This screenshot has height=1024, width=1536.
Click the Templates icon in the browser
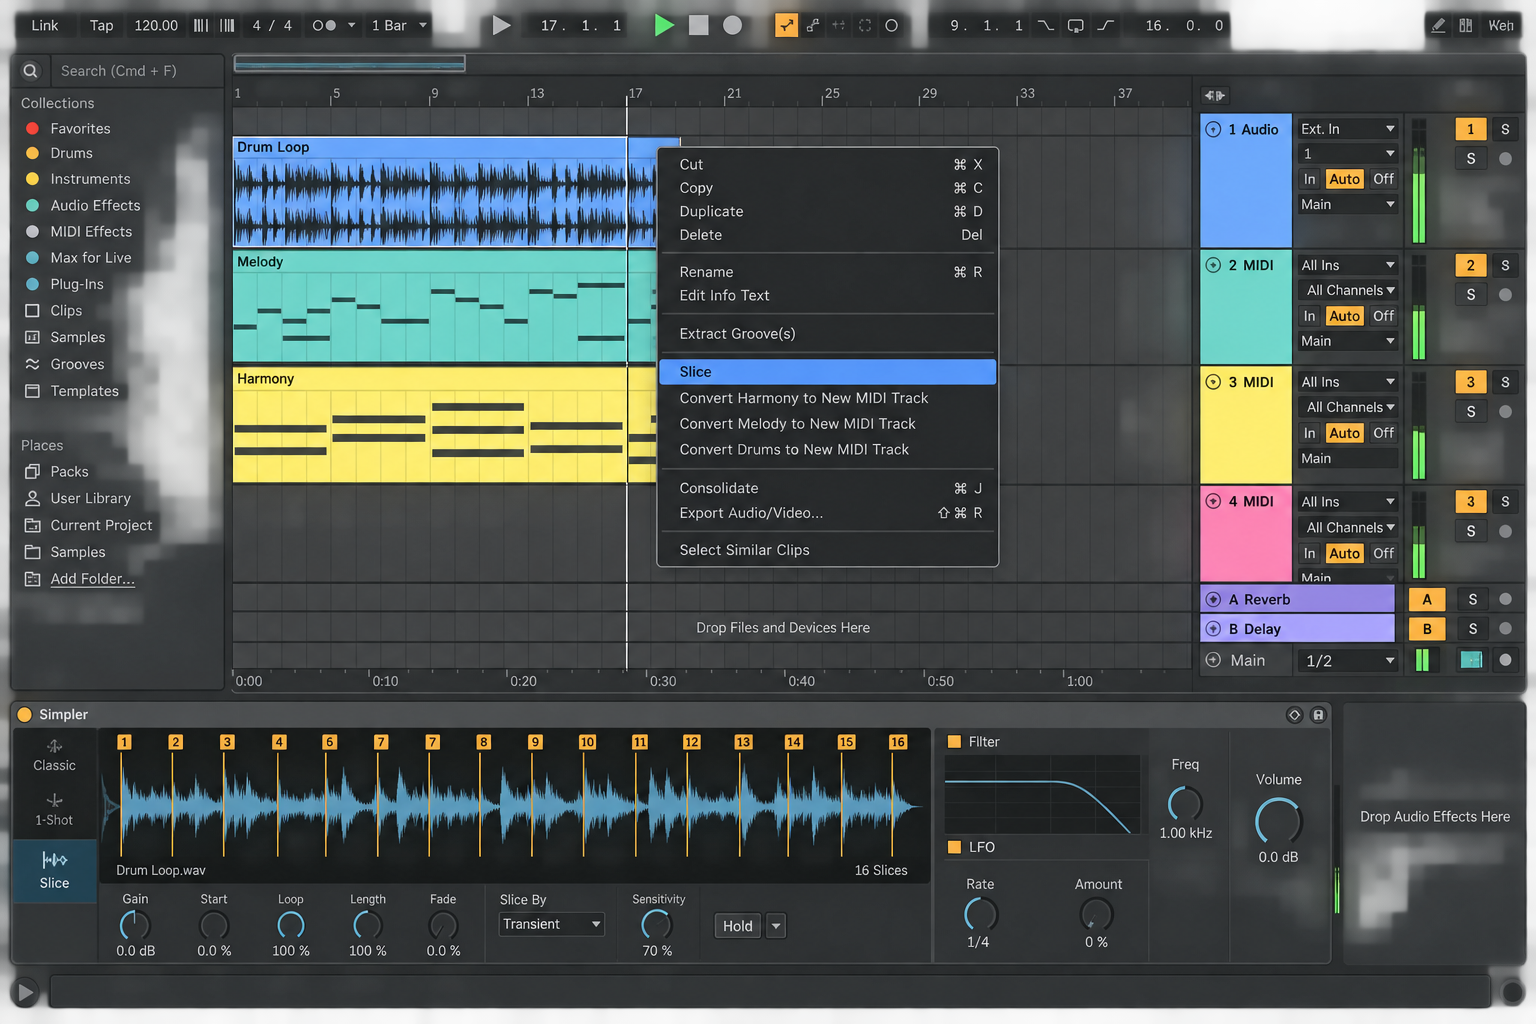click(x=32, y=391)
